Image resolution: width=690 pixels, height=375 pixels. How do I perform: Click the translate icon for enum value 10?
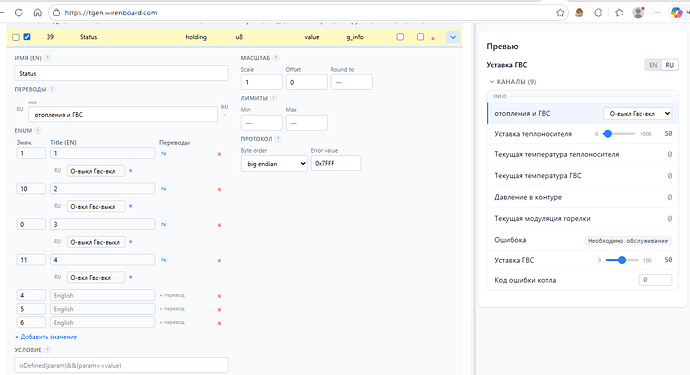164,189
